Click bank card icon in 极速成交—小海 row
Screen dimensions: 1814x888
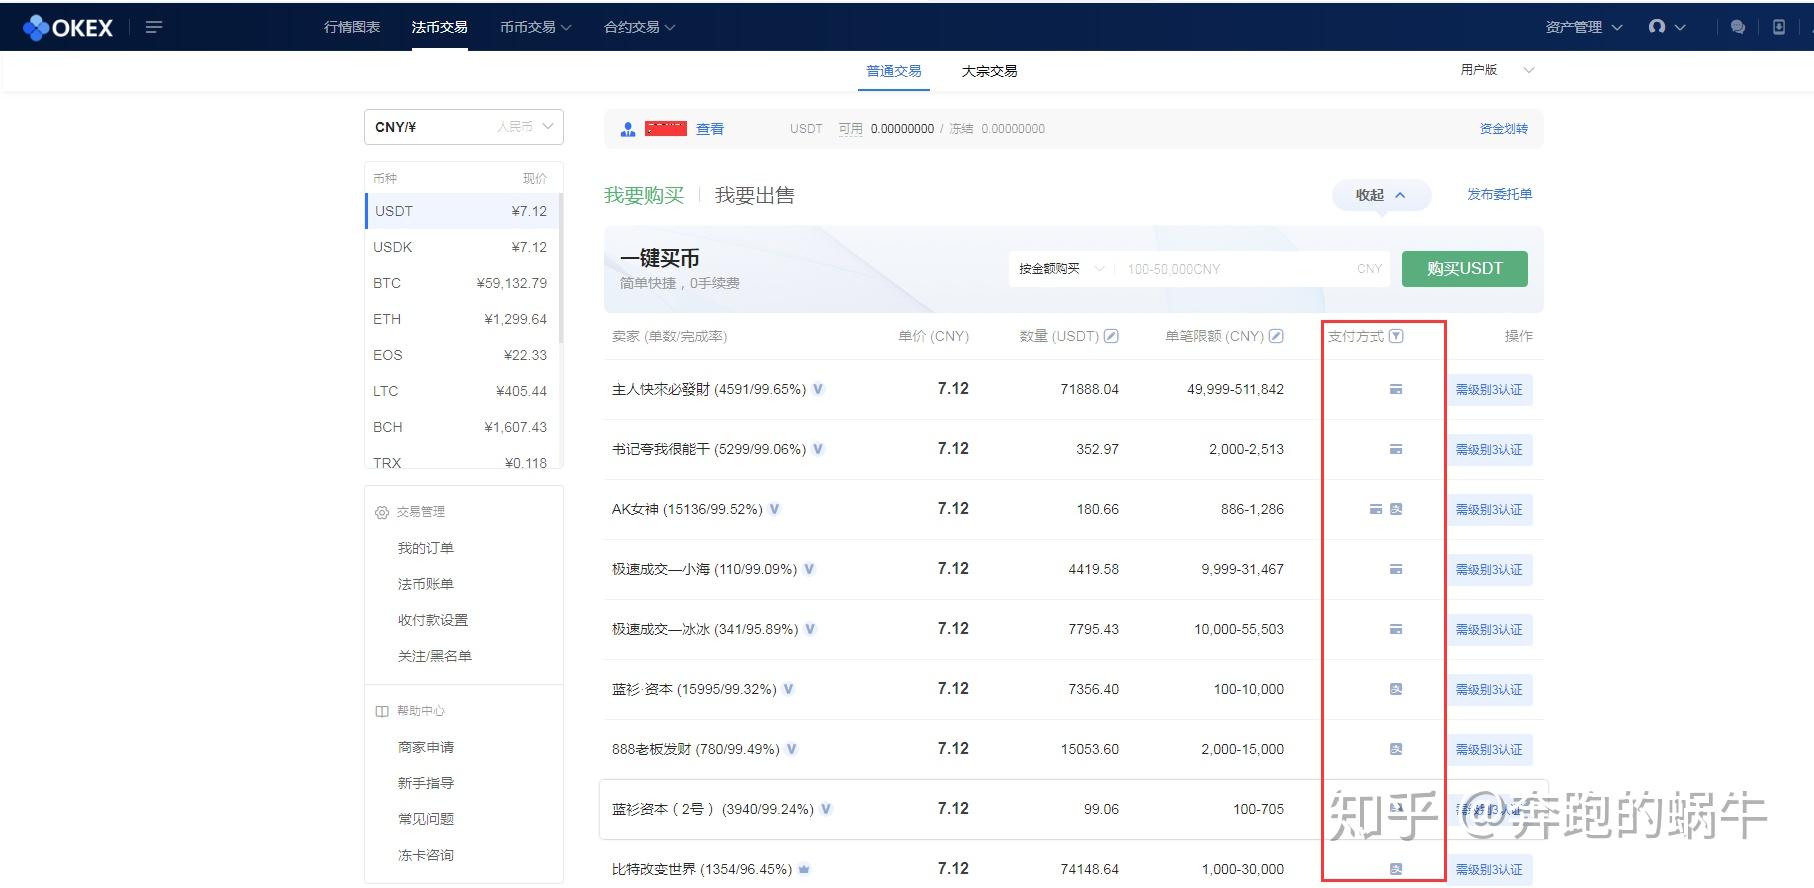[x=1396, y=569]
